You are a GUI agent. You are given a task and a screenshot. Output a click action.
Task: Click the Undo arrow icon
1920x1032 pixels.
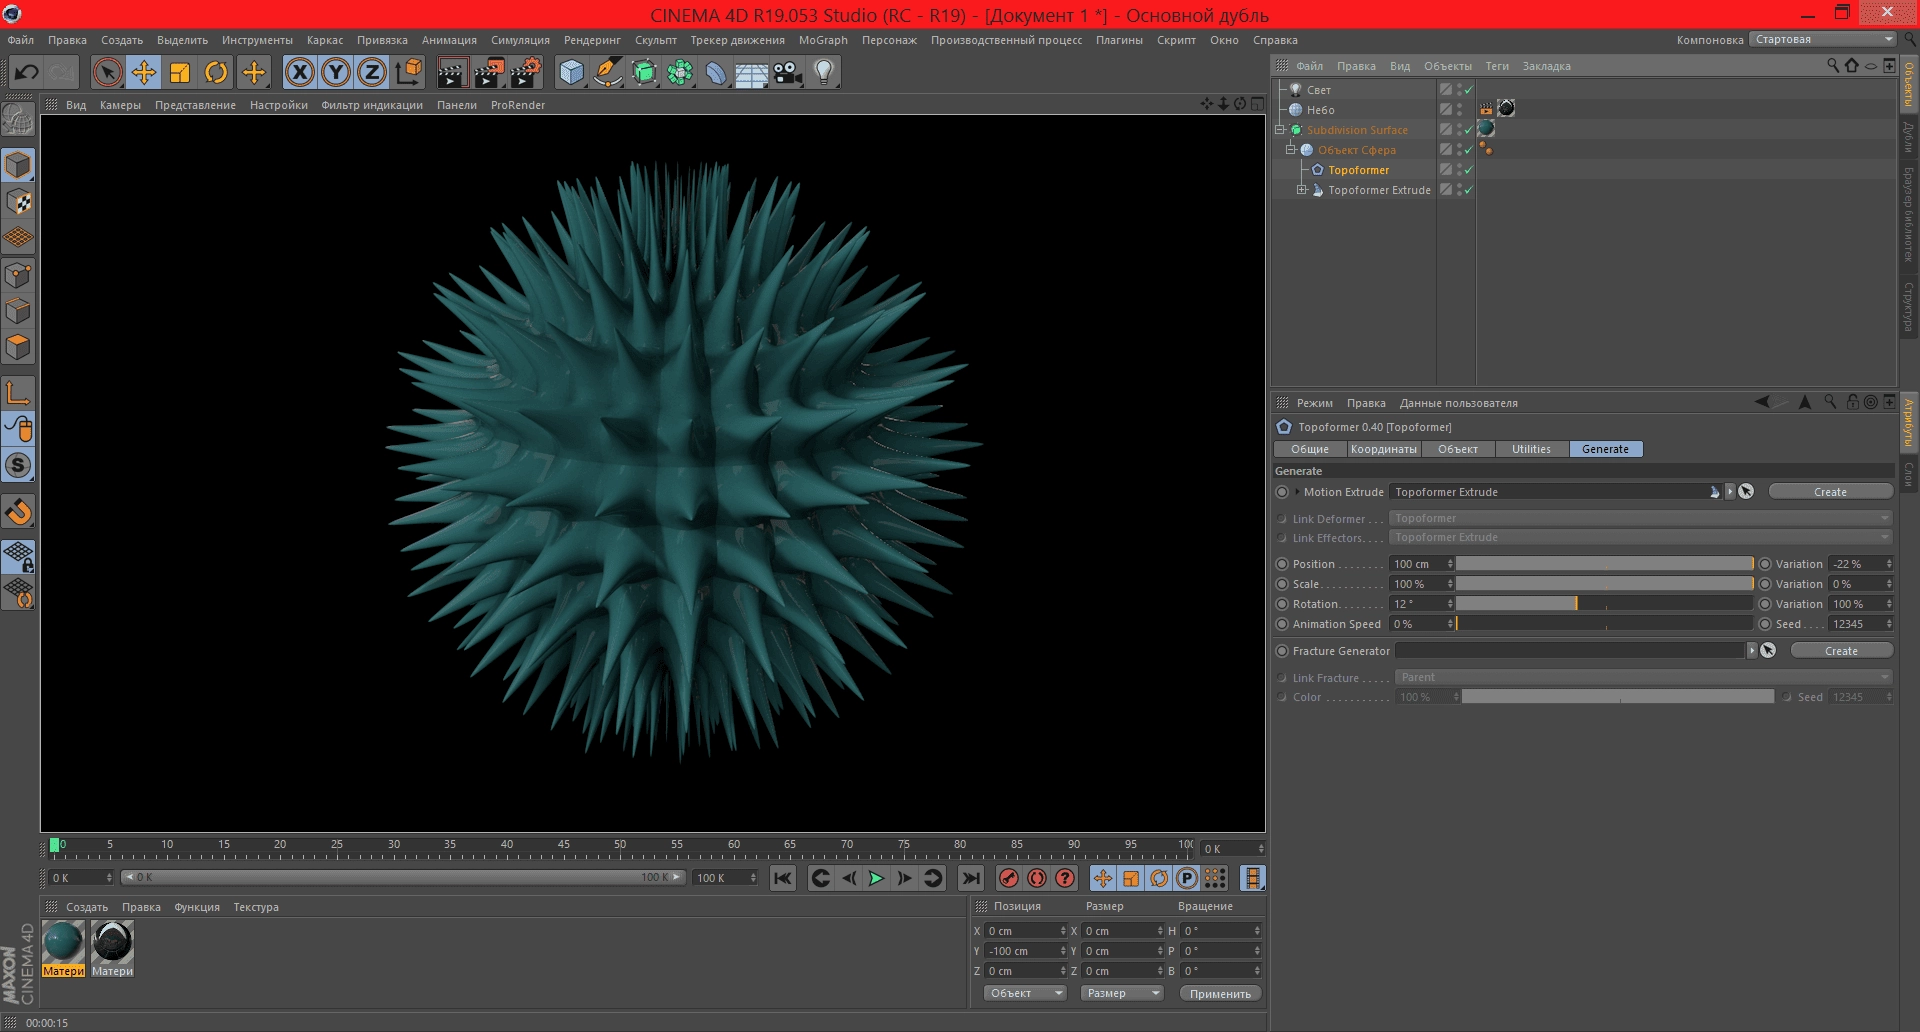[27, 72]
